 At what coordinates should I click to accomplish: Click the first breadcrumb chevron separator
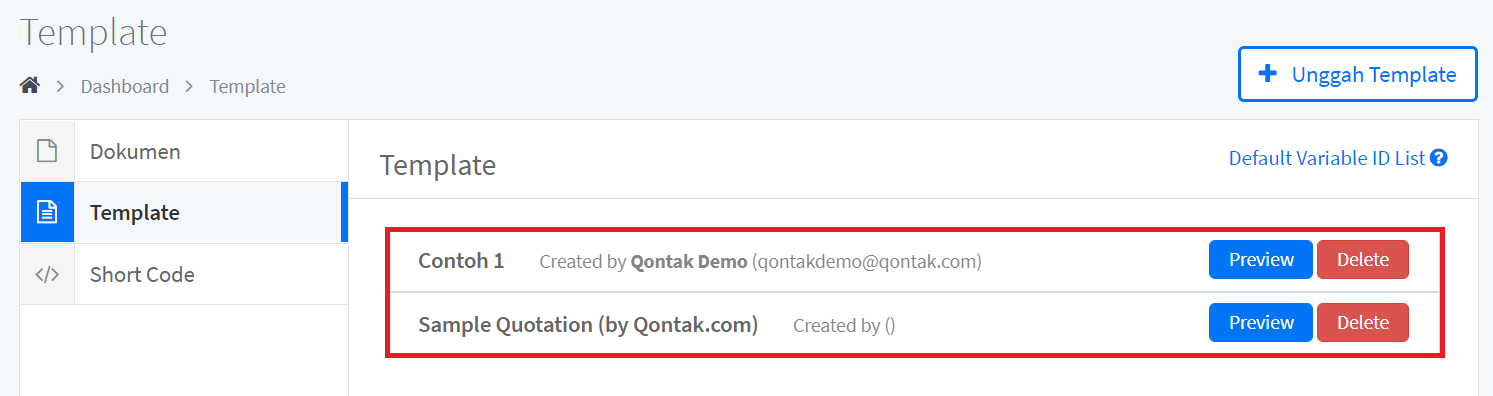[60, 87]
